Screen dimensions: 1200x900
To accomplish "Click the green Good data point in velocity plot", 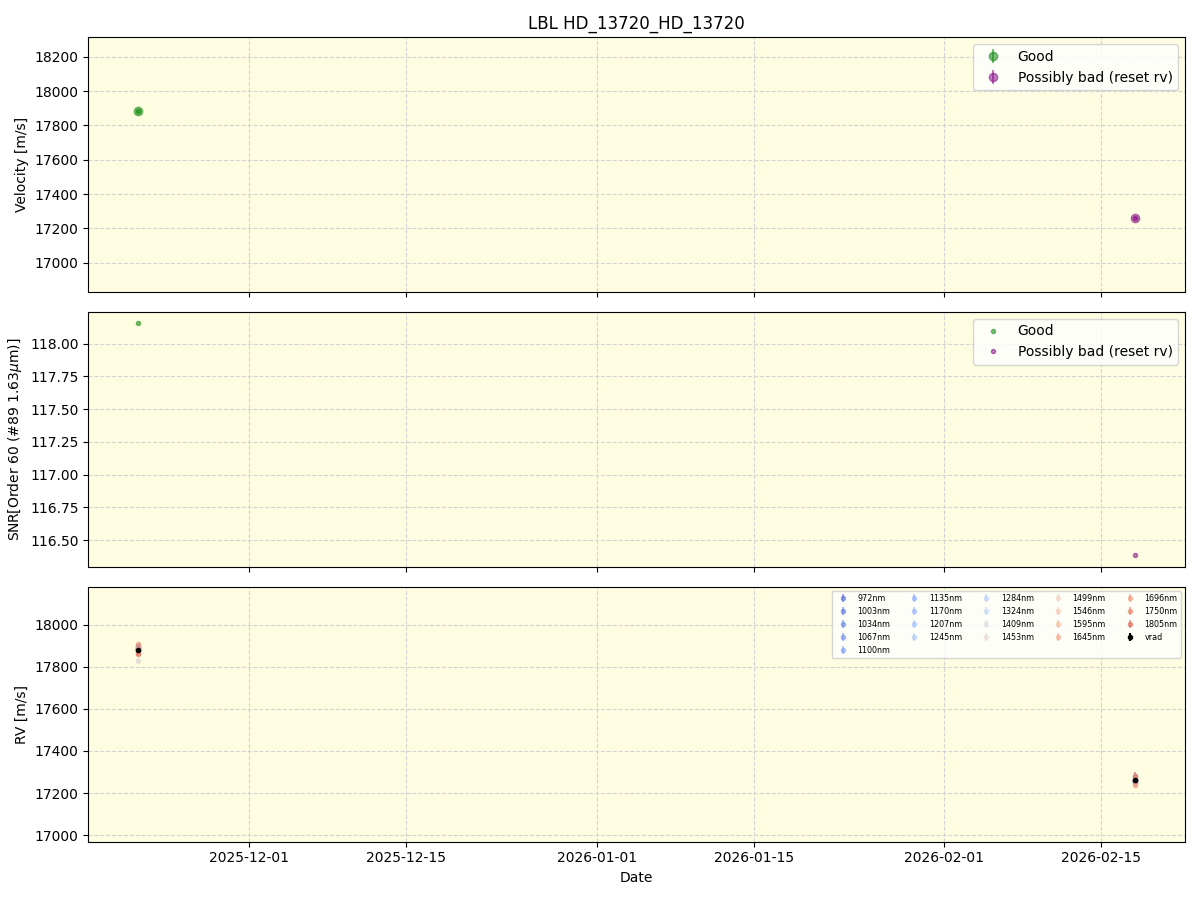I will 138,111.
